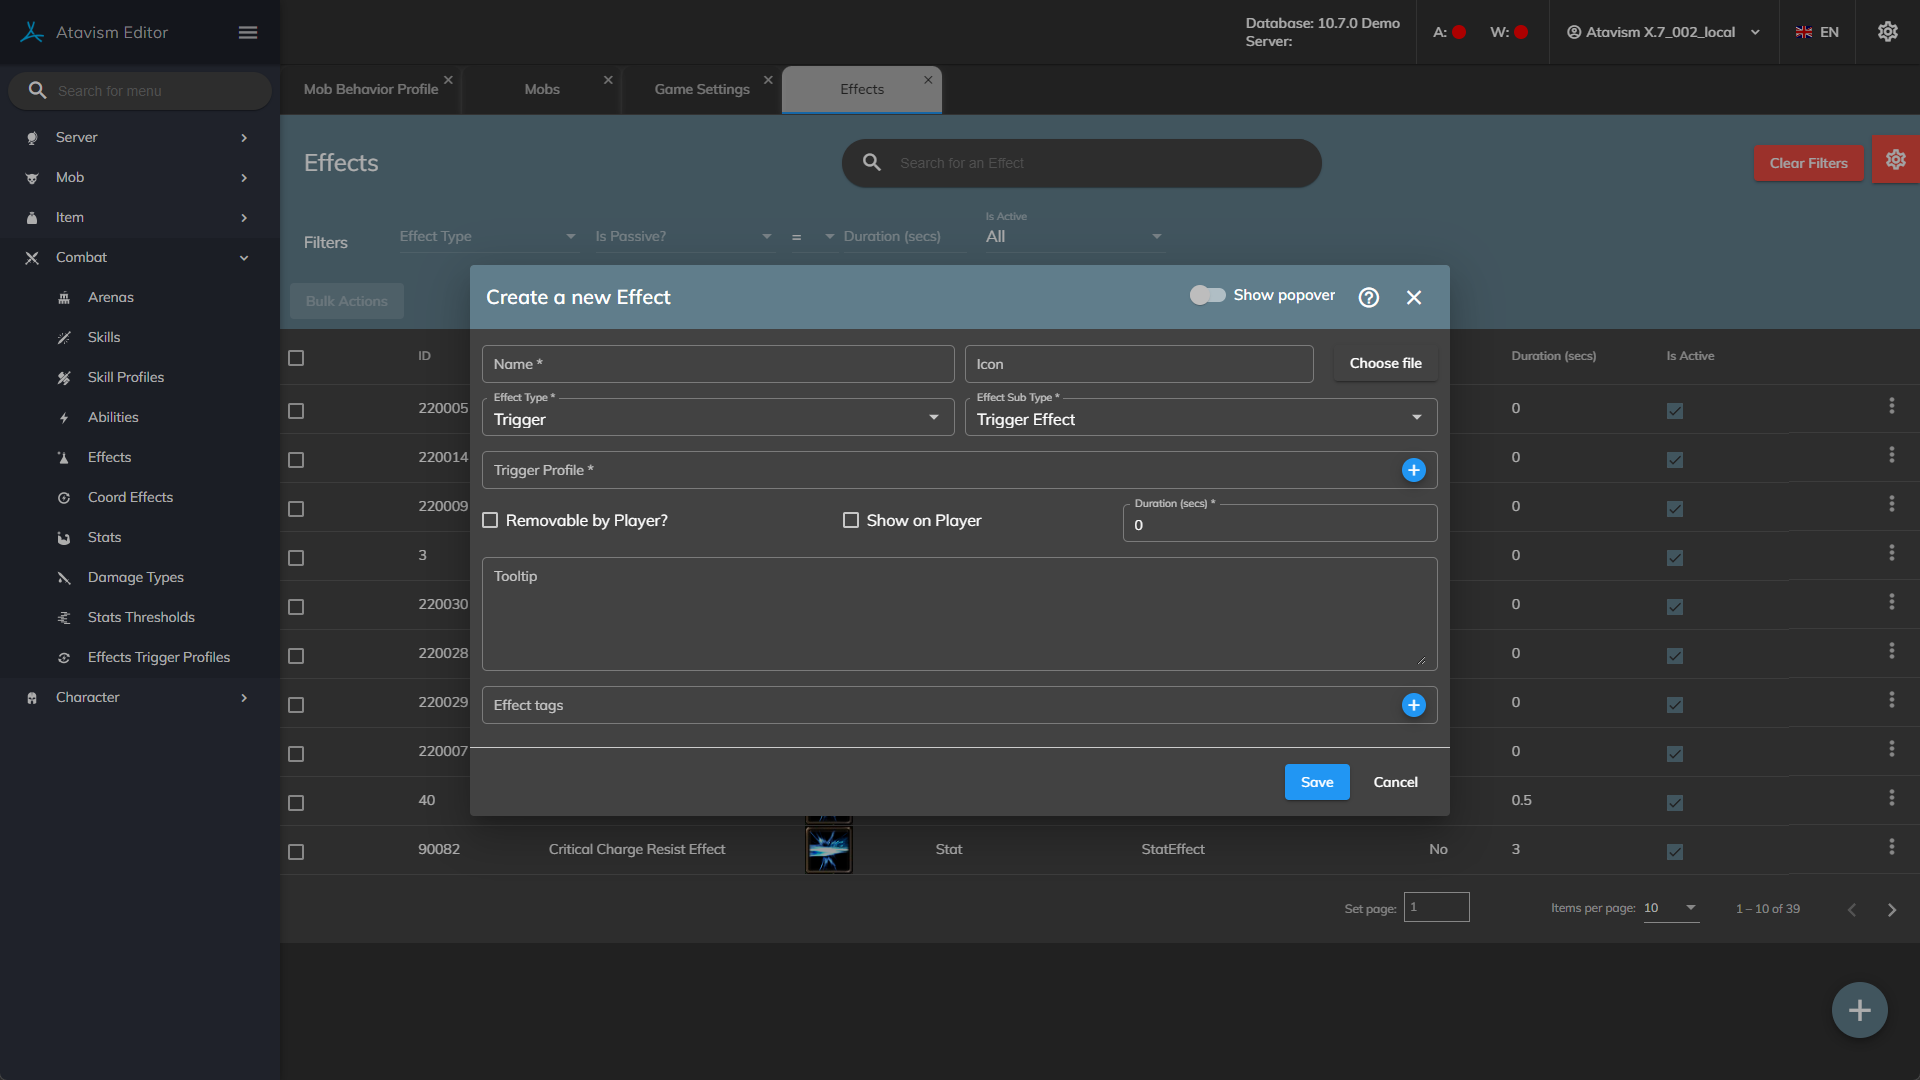
Task: Open the Effect Type dropdown
Action: coord(717,419)
